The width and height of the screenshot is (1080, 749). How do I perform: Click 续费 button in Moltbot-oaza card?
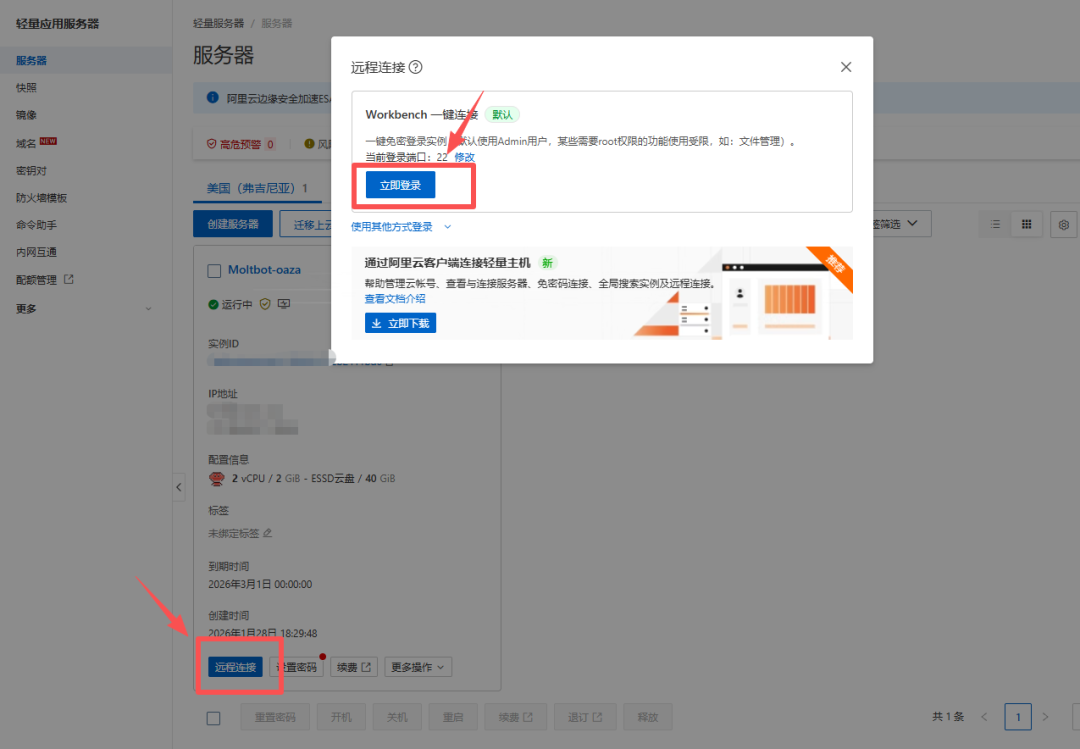point(353,667)
